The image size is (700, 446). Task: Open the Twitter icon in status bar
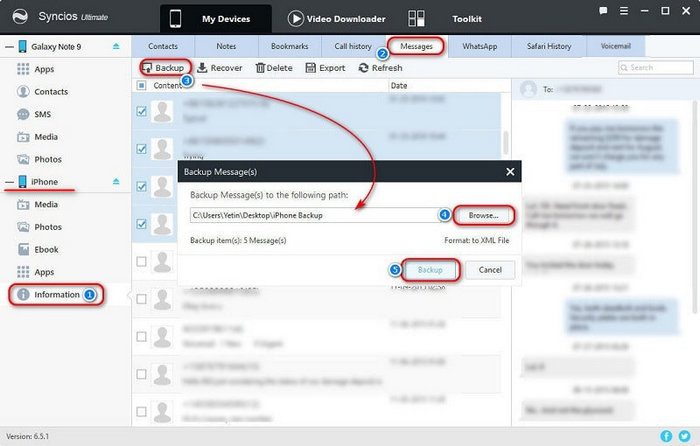click(684, 436)
